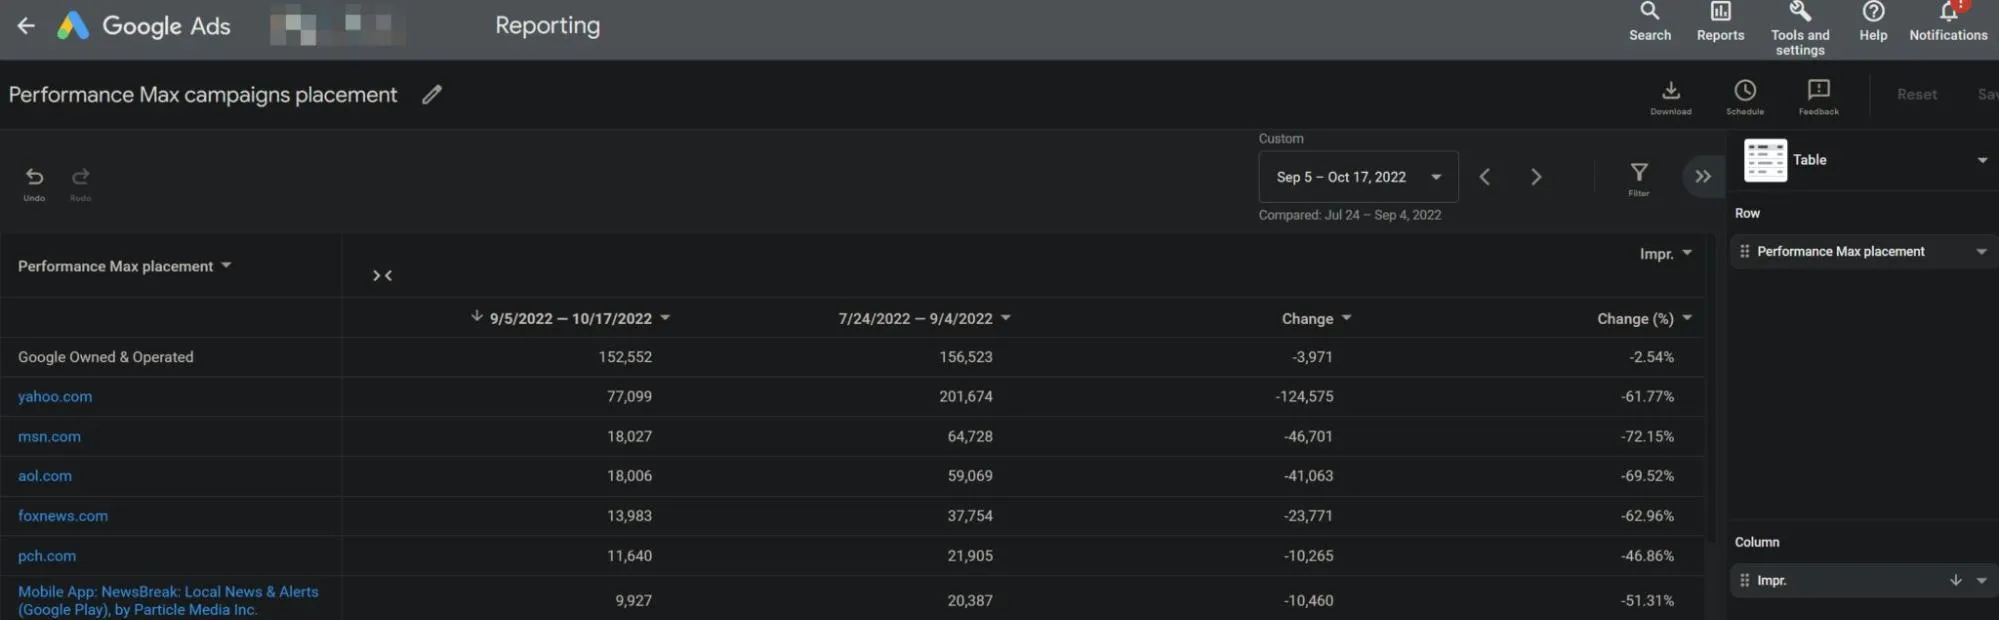Select the 201,674 value for yahoo.com
The width and height of the screenshot is (1999, 620).
point(966,397)
